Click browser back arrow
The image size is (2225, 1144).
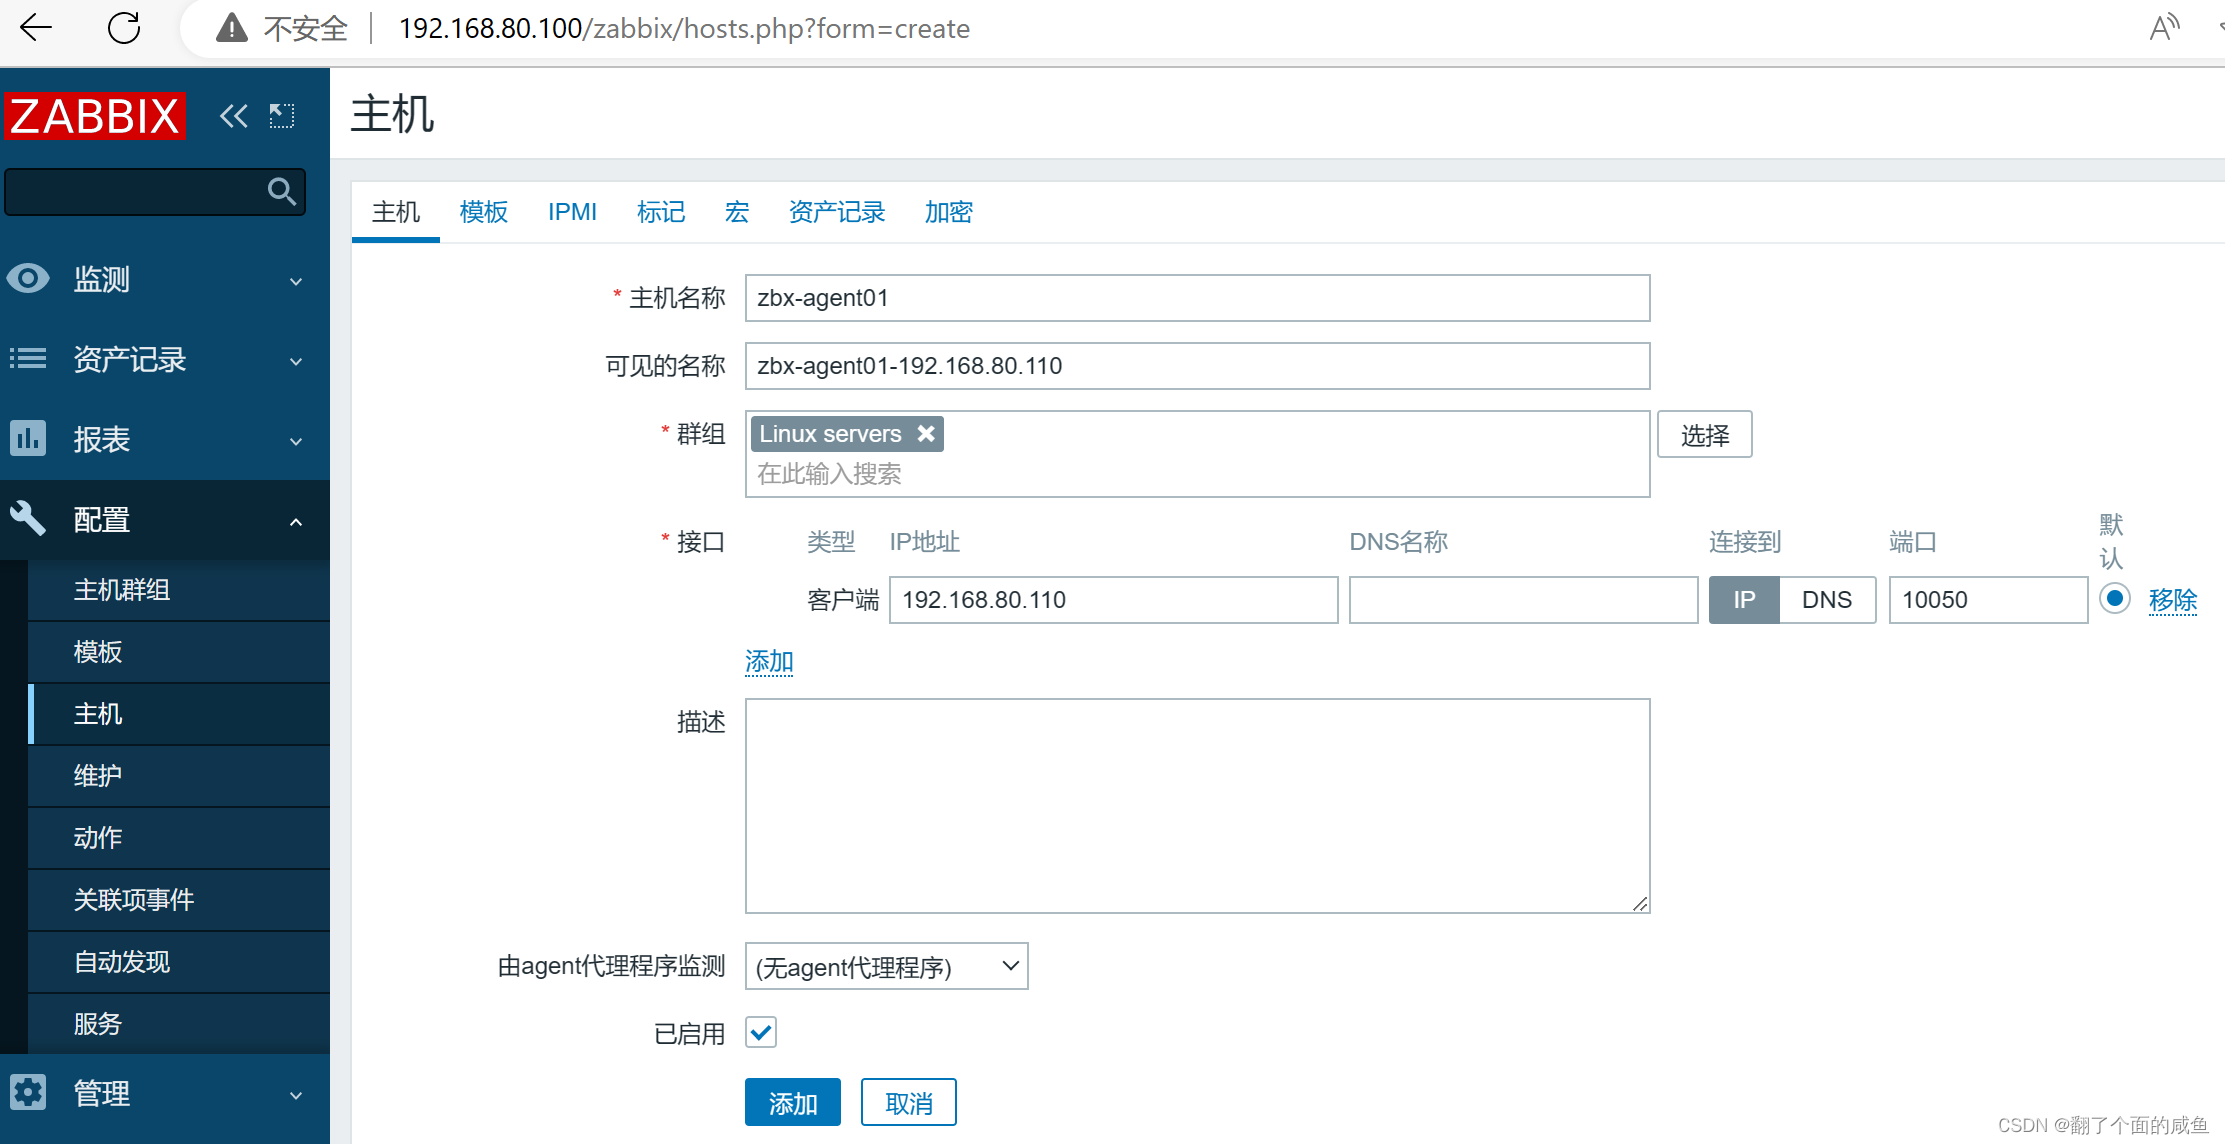click(36, 28)
